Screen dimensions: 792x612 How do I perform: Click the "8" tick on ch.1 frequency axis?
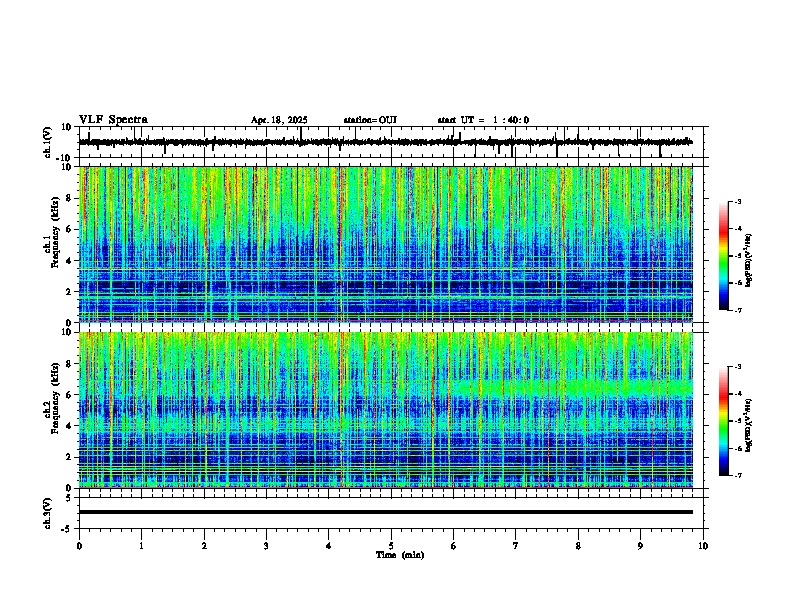70,198
